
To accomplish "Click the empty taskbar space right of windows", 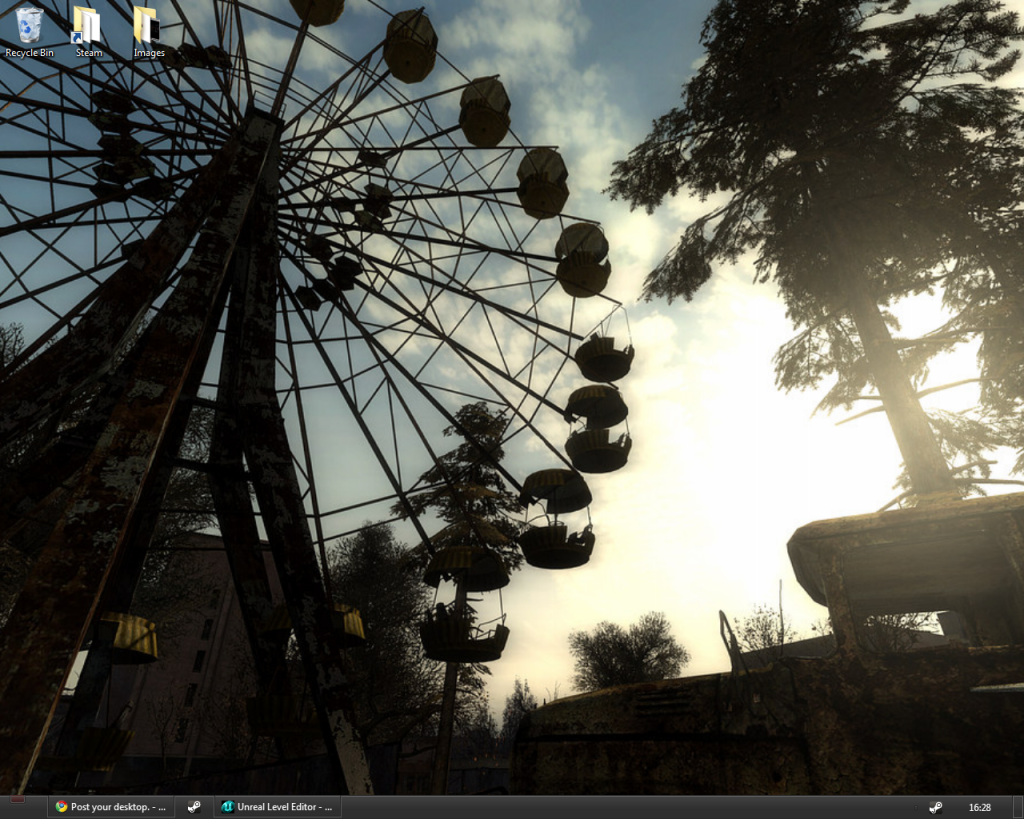I will (600, 807).
